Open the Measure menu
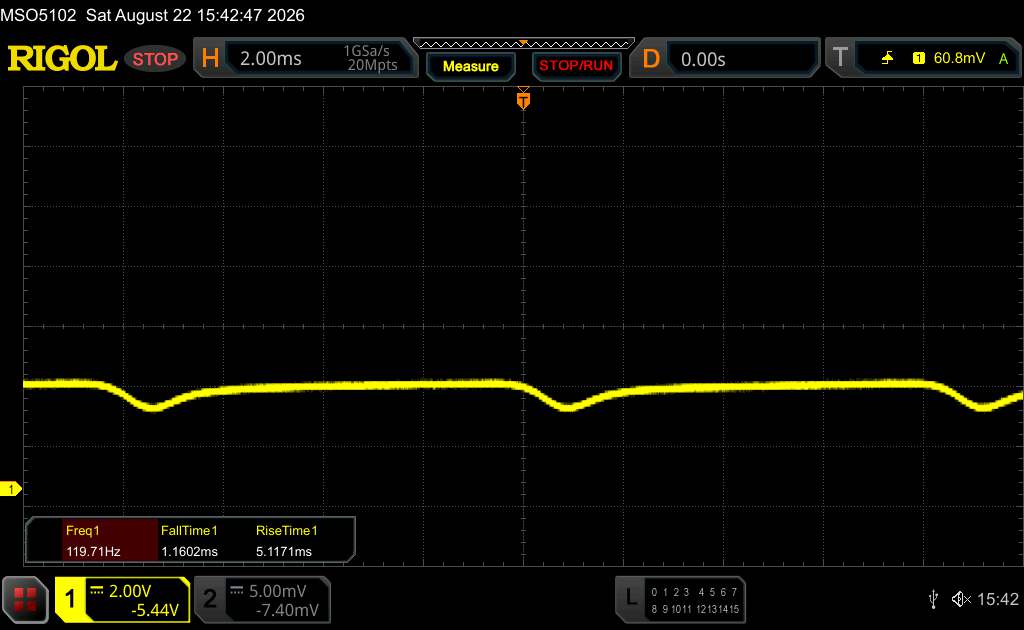This screenshot has height=630, width=1024. tap(470, 66)
